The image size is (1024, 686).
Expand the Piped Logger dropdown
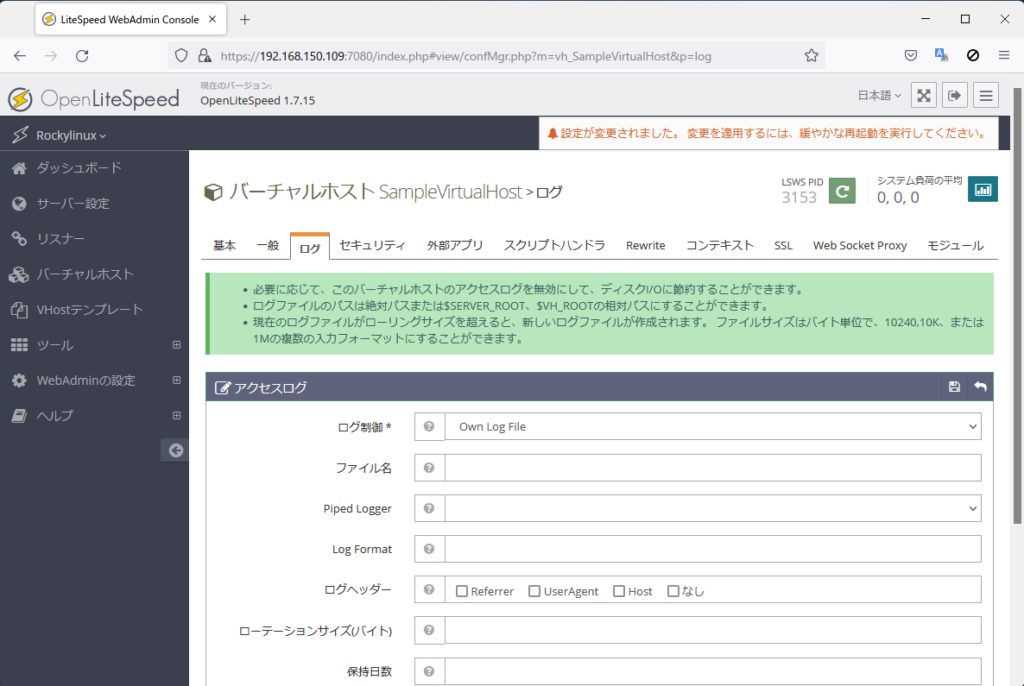click(x=713, y=508)
